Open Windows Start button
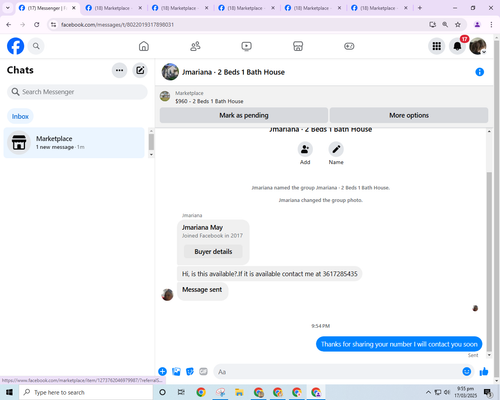Viewport: 500px width, 400px height. coord(9,392)
